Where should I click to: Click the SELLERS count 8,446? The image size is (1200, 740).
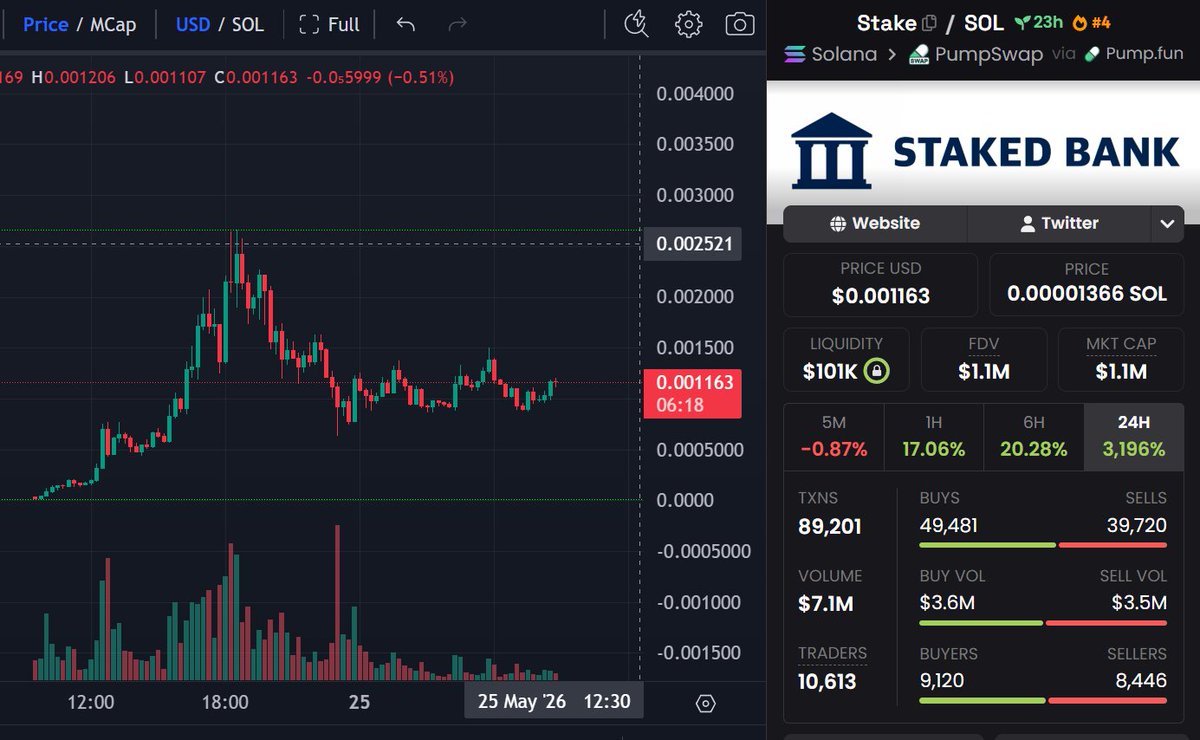(1143, 681)
